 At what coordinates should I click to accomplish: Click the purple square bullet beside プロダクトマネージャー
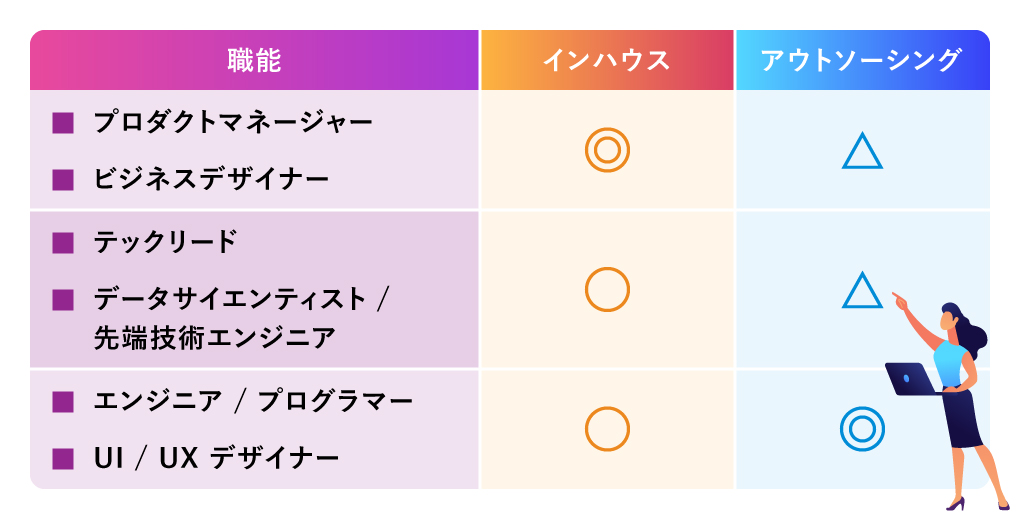pyautogui.click(x=63, y=123)
